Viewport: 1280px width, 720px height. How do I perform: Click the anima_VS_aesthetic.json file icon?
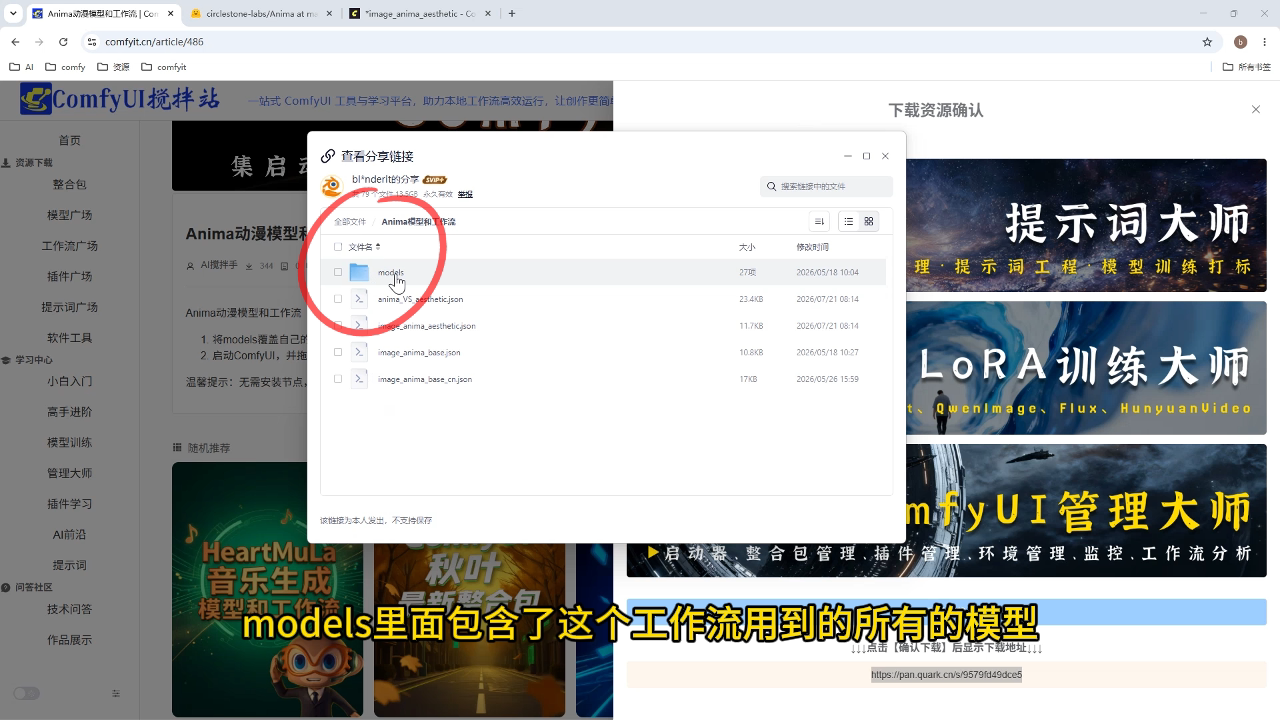[359, 299]
